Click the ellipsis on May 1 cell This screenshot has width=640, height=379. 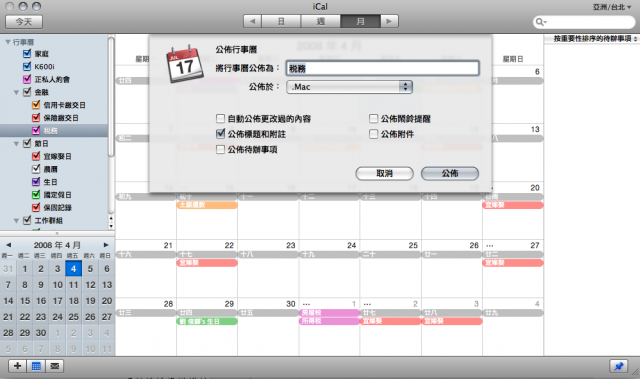coord(307,304)
